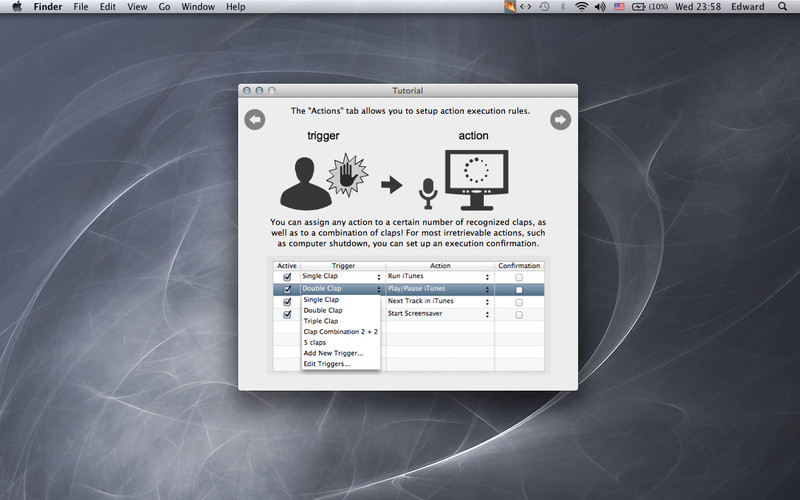The height and width of the screenshot is (500, 800).
Task: Open the Single Clap trigger dropdown in first row
Action: point(378,277)
